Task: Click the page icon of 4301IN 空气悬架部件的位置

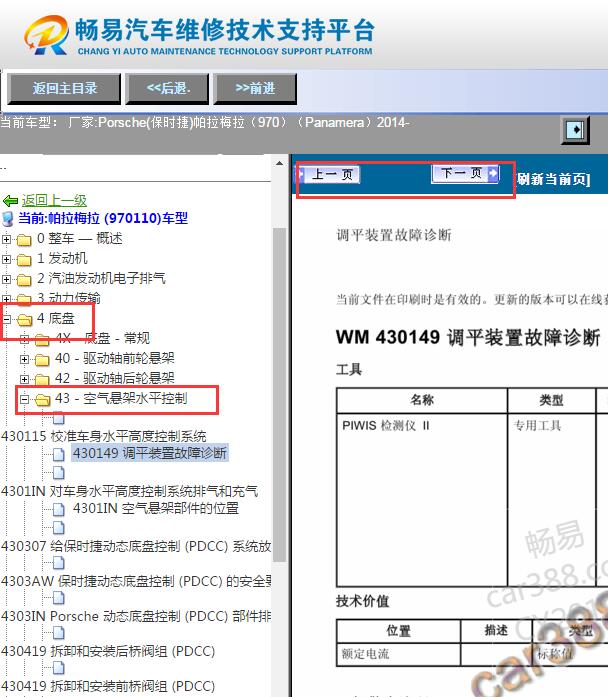Action: coord(59,509)
